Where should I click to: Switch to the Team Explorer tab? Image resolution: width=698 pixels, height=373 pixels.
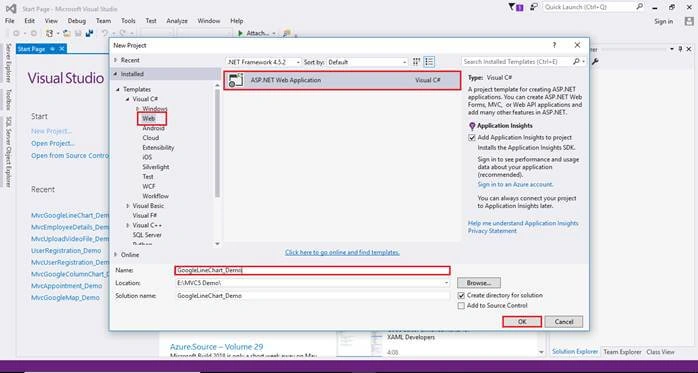pos(622,352)
